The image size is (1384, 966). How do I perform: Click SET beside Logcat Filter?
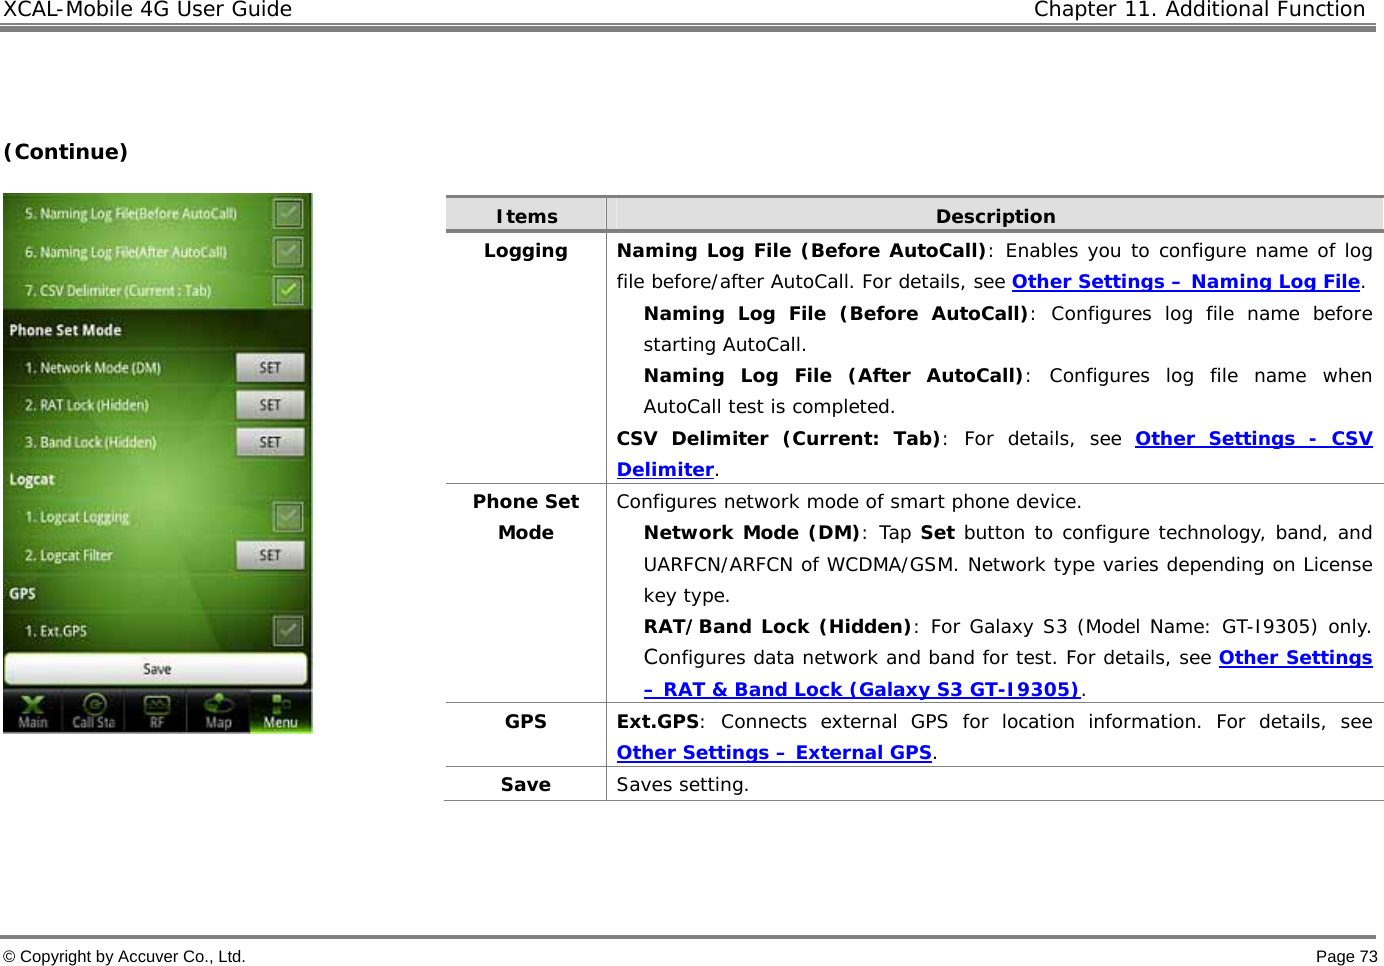(270, 555)
